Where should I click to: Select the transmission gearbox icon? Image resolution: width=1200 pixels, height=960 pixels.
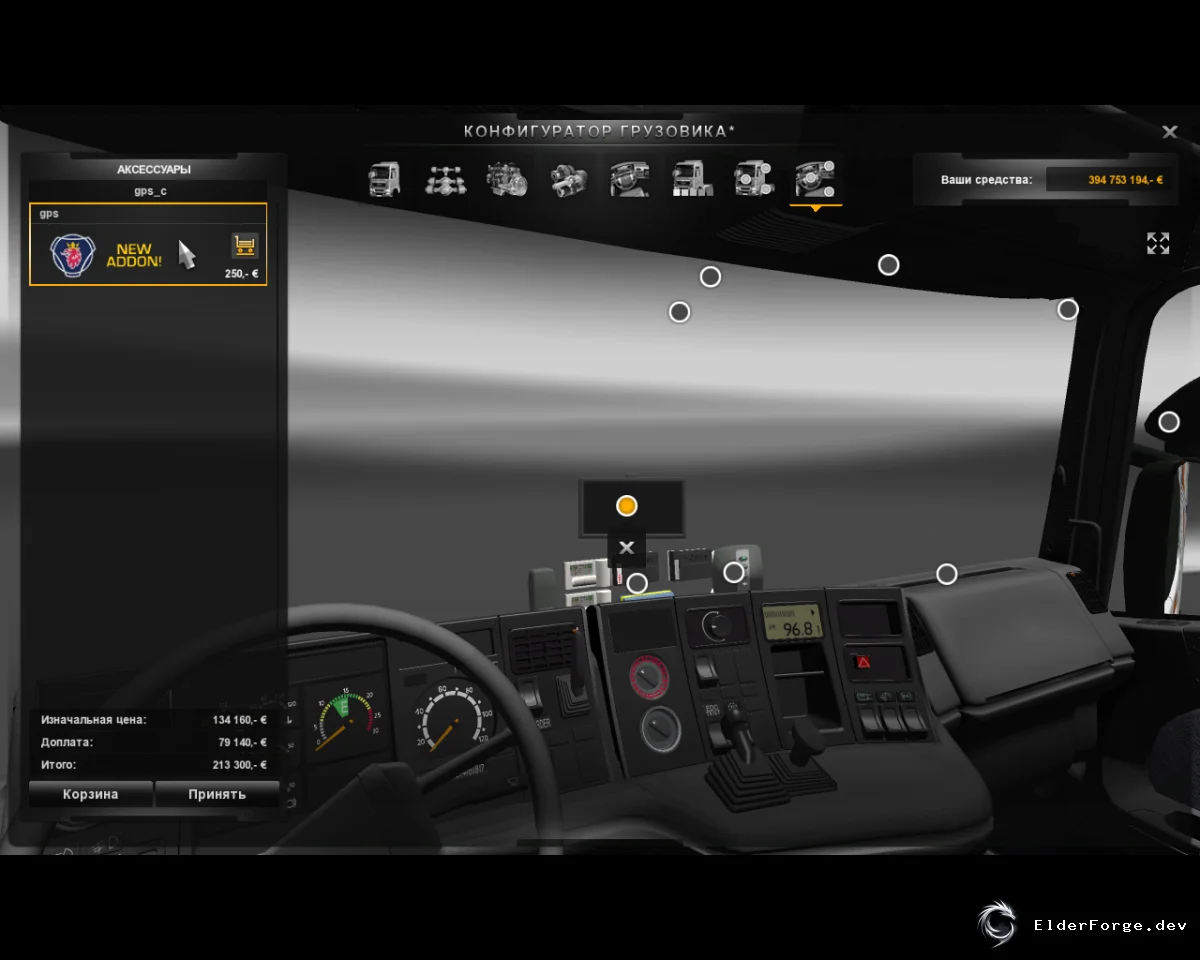point(568,179)
